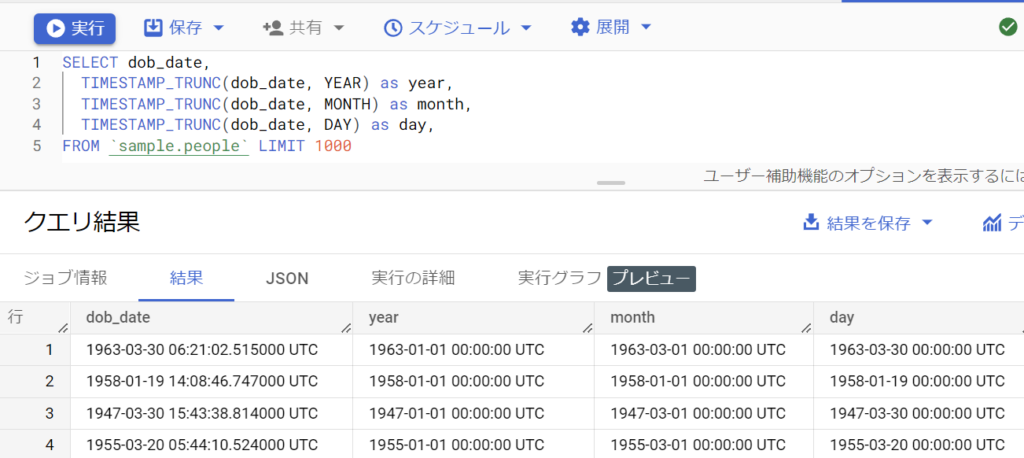
Task: Click line number 5 in editor gutter
Action: point(36,146)
